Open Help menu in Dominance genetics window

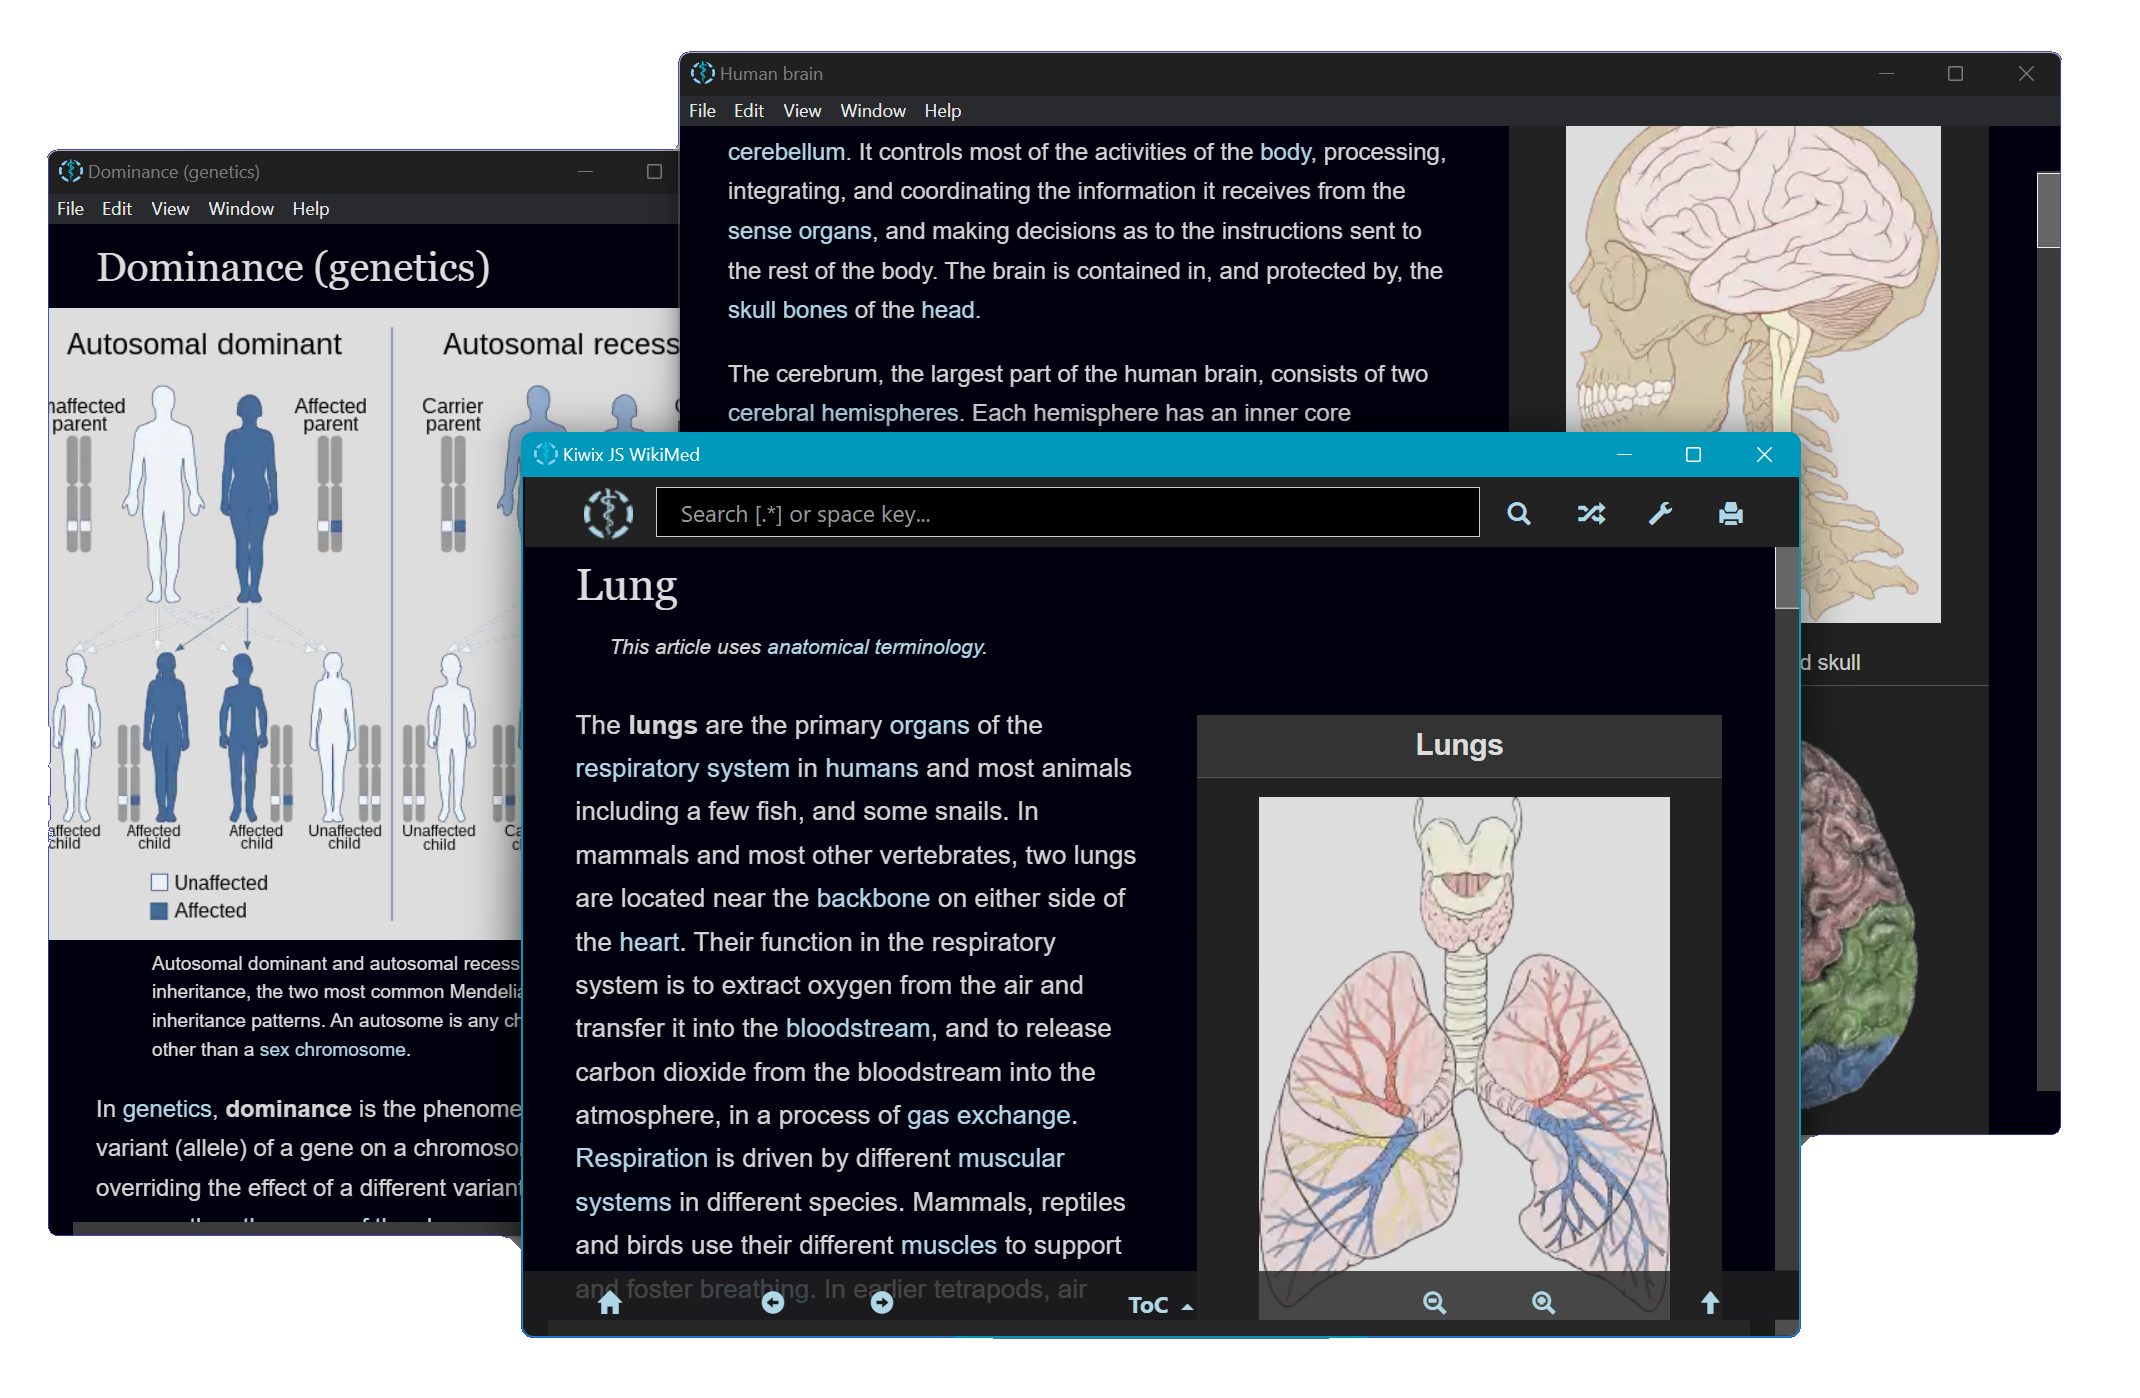click(x=310, y=209)
